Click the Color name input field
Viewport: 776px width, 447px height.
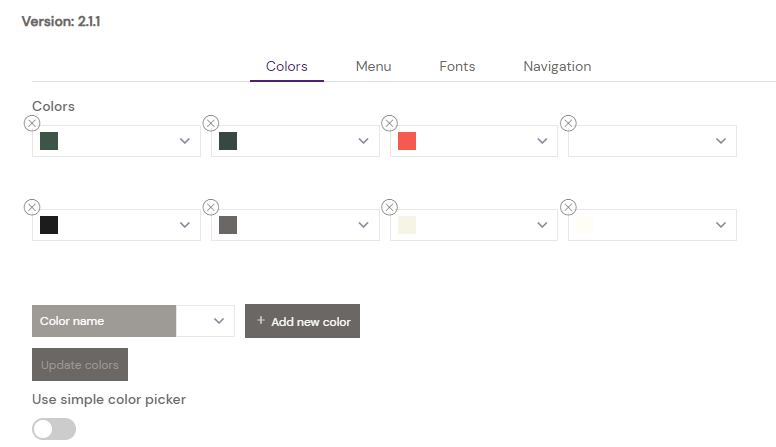pos(104,321)
